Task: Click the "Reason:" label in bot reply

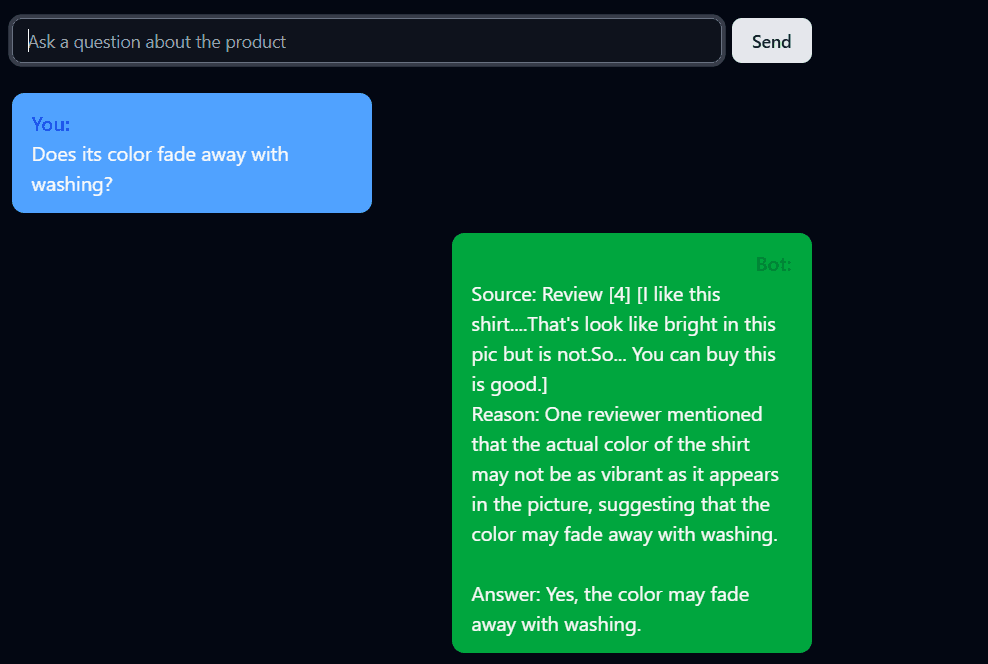Action: point(506,415)
